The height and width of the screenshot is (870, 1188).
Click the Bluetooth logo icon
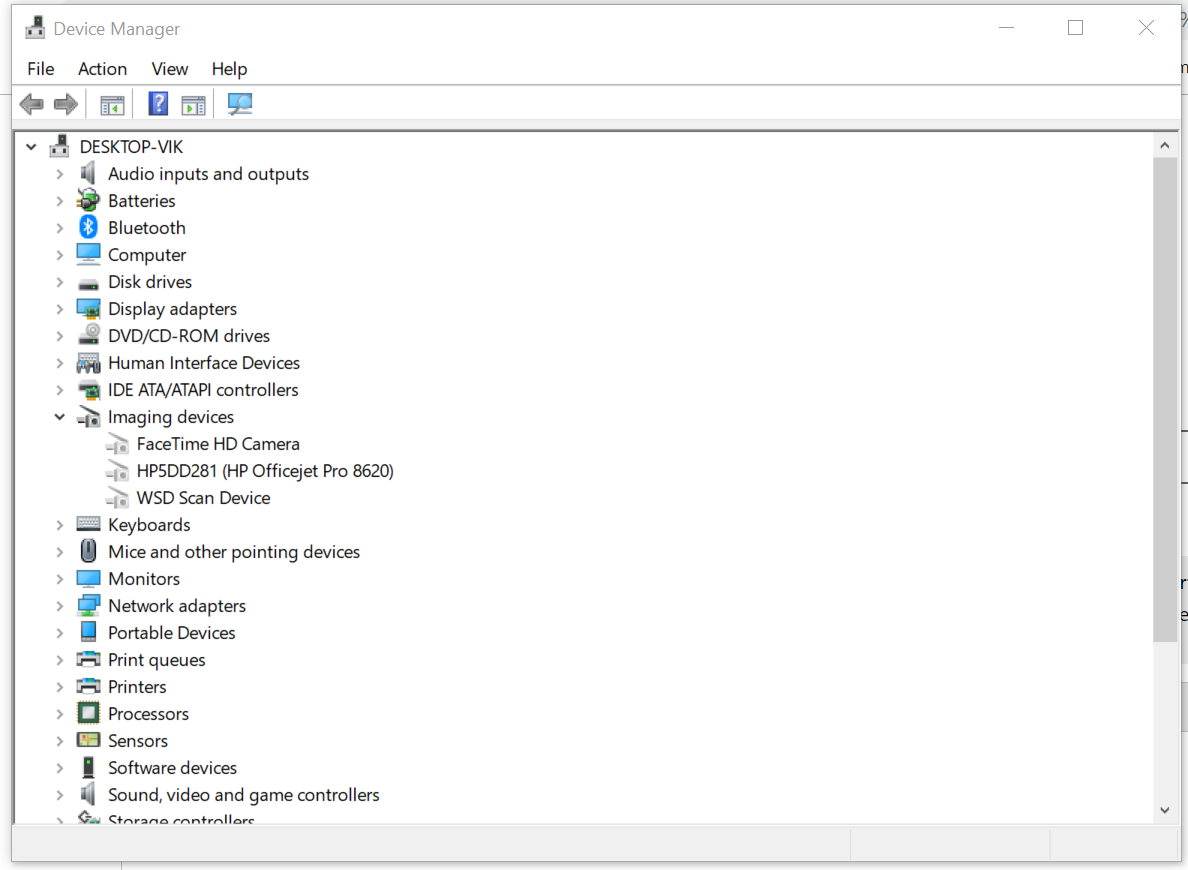(88, 227)
